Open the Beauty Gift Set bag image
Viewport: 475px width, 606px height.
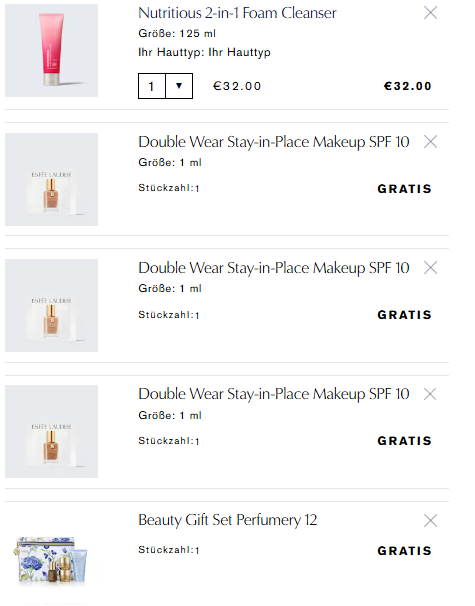coord(51,558)
